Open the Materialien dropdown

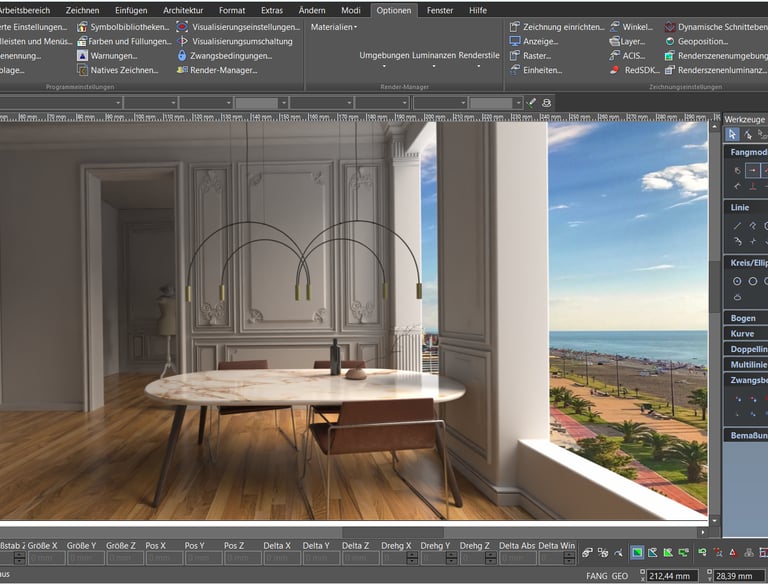(334, 27)
